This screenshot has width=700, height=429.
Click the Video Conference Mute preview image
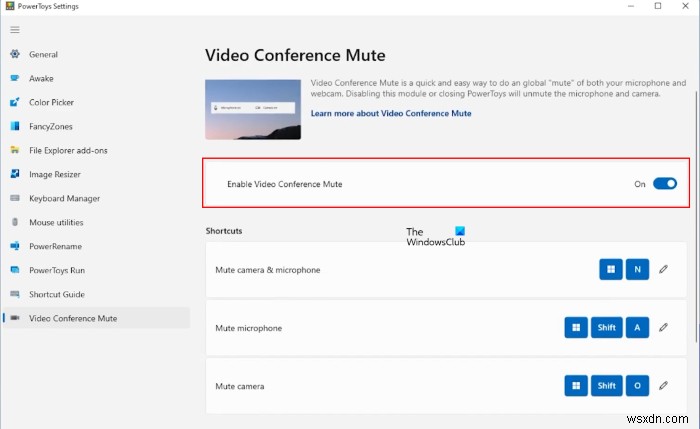[x=253, y=110]
